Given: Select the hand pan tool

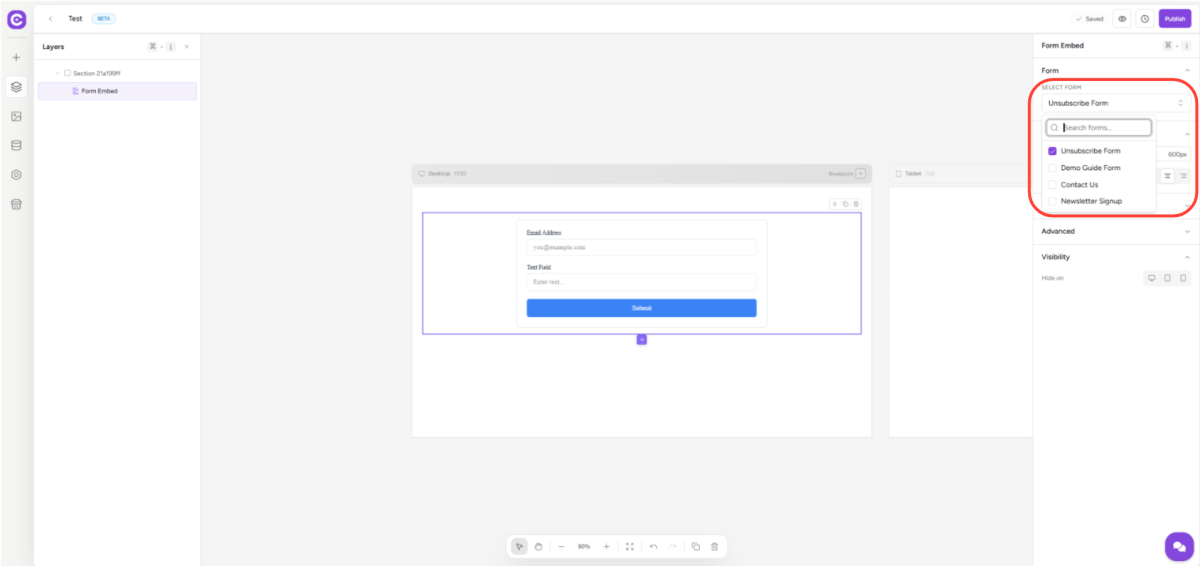Looking at the screenshot, I should [538, 546].
